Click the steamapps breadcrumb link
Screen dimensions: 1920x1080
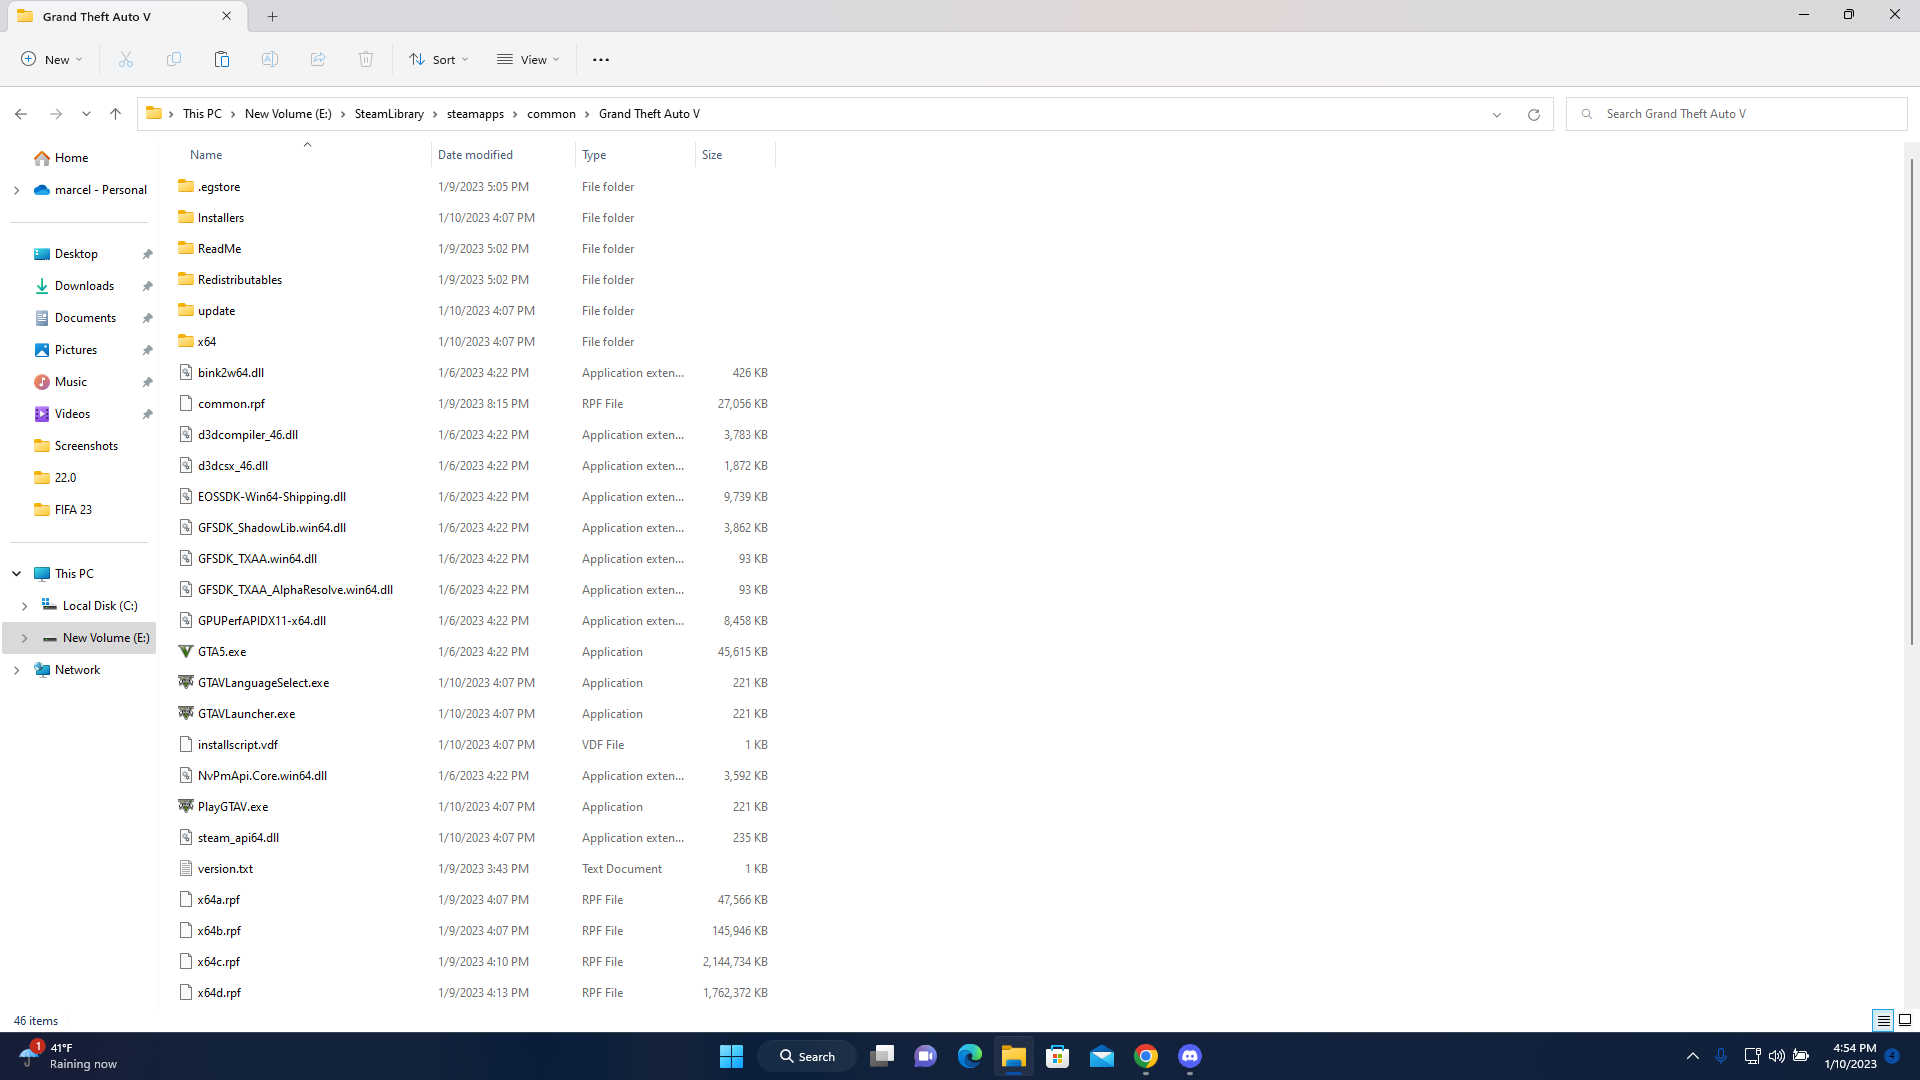pyautogui.click(x=475, y=114)
